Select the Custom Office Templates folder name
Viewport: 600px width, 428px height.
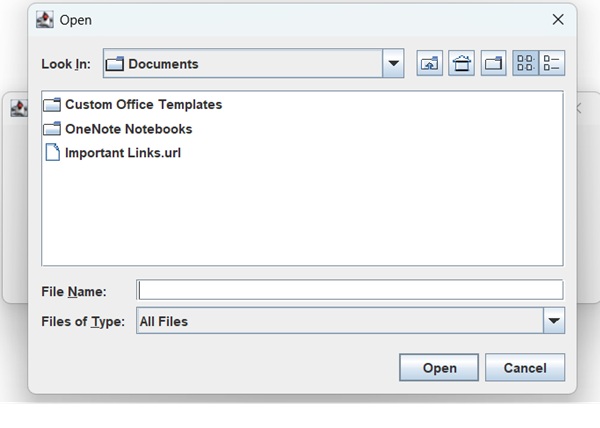point(143,104)
